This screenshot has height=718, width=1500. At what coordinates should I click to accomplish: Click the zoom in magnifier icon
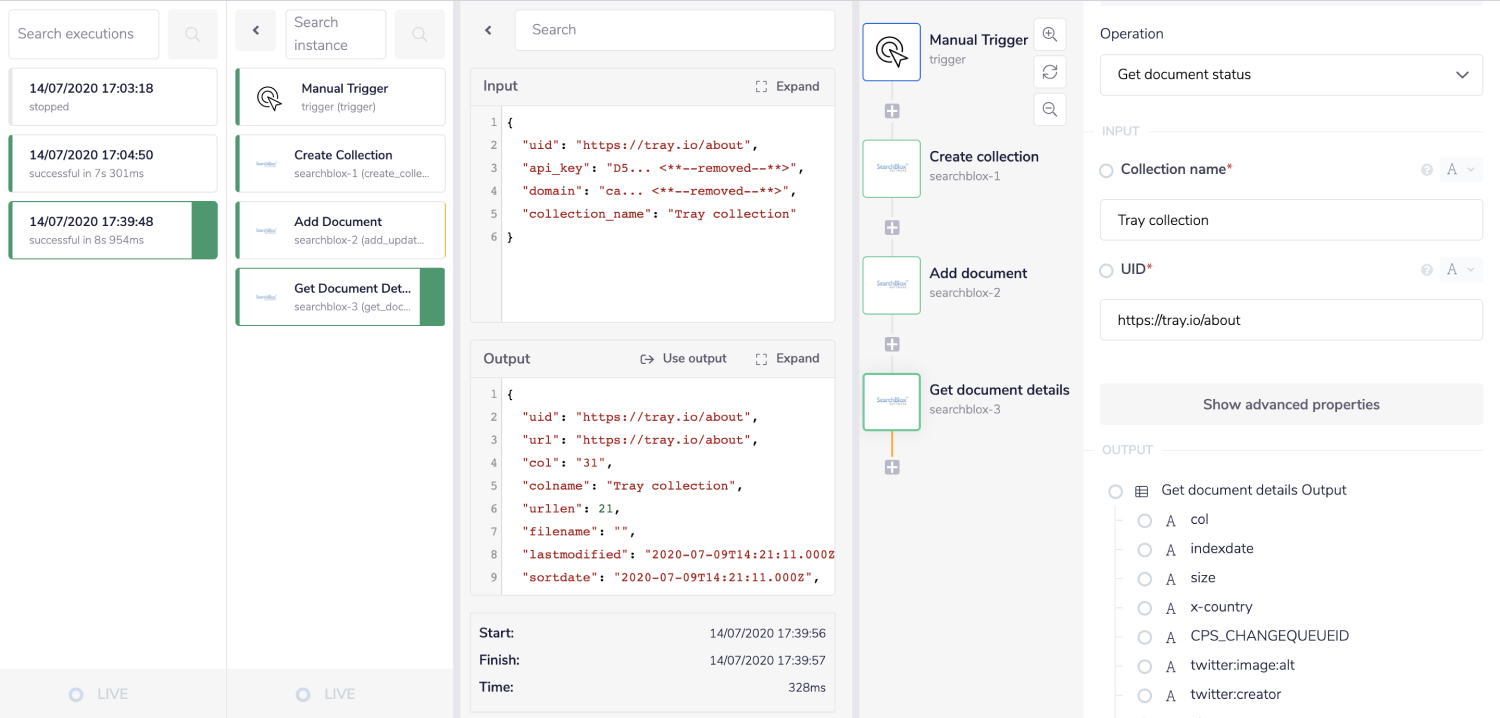click(x=1049, y=34)
